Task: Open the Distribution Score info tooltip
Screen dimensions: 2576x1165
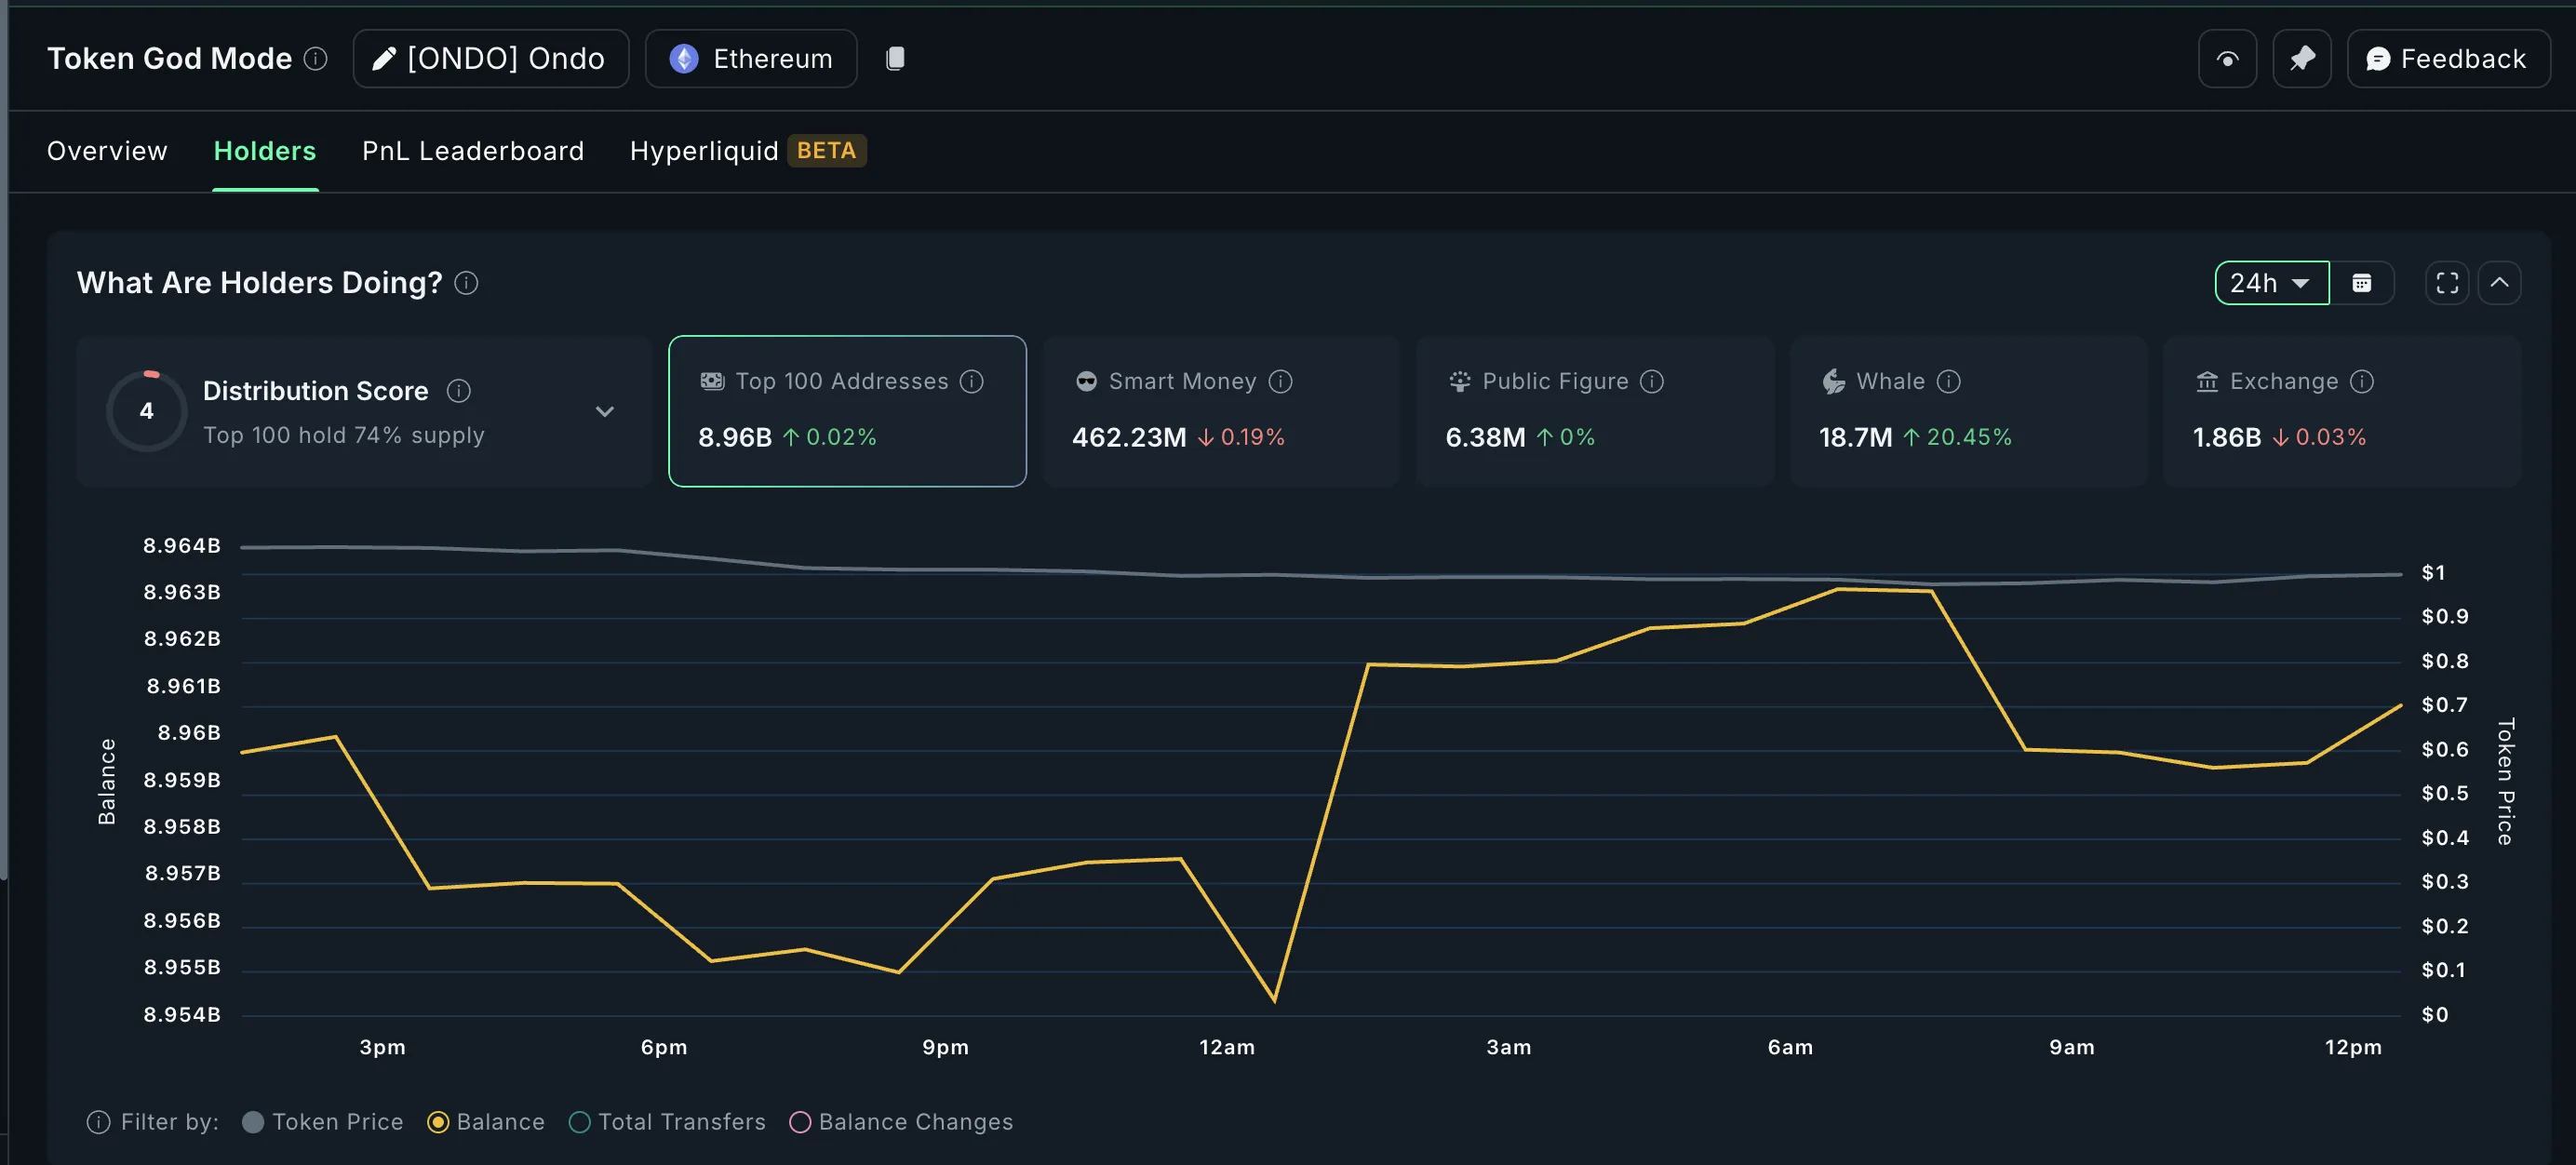Action: 459,390
